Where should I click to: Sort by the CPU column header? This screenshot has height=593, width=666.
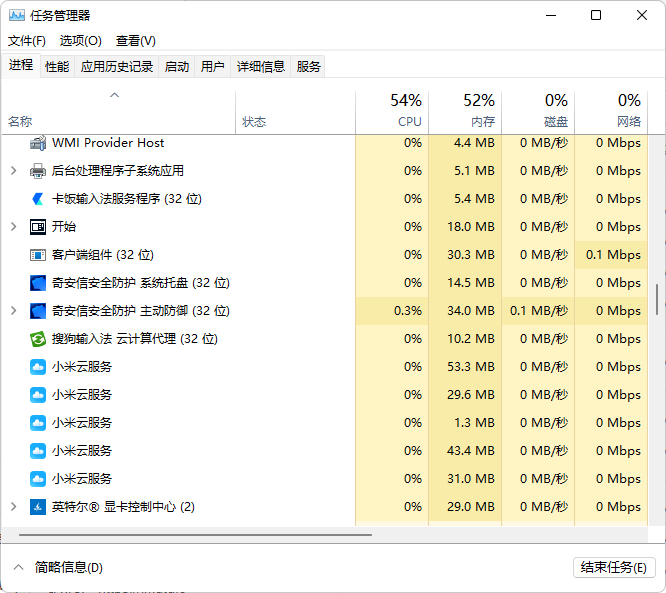tap(392, 112)
